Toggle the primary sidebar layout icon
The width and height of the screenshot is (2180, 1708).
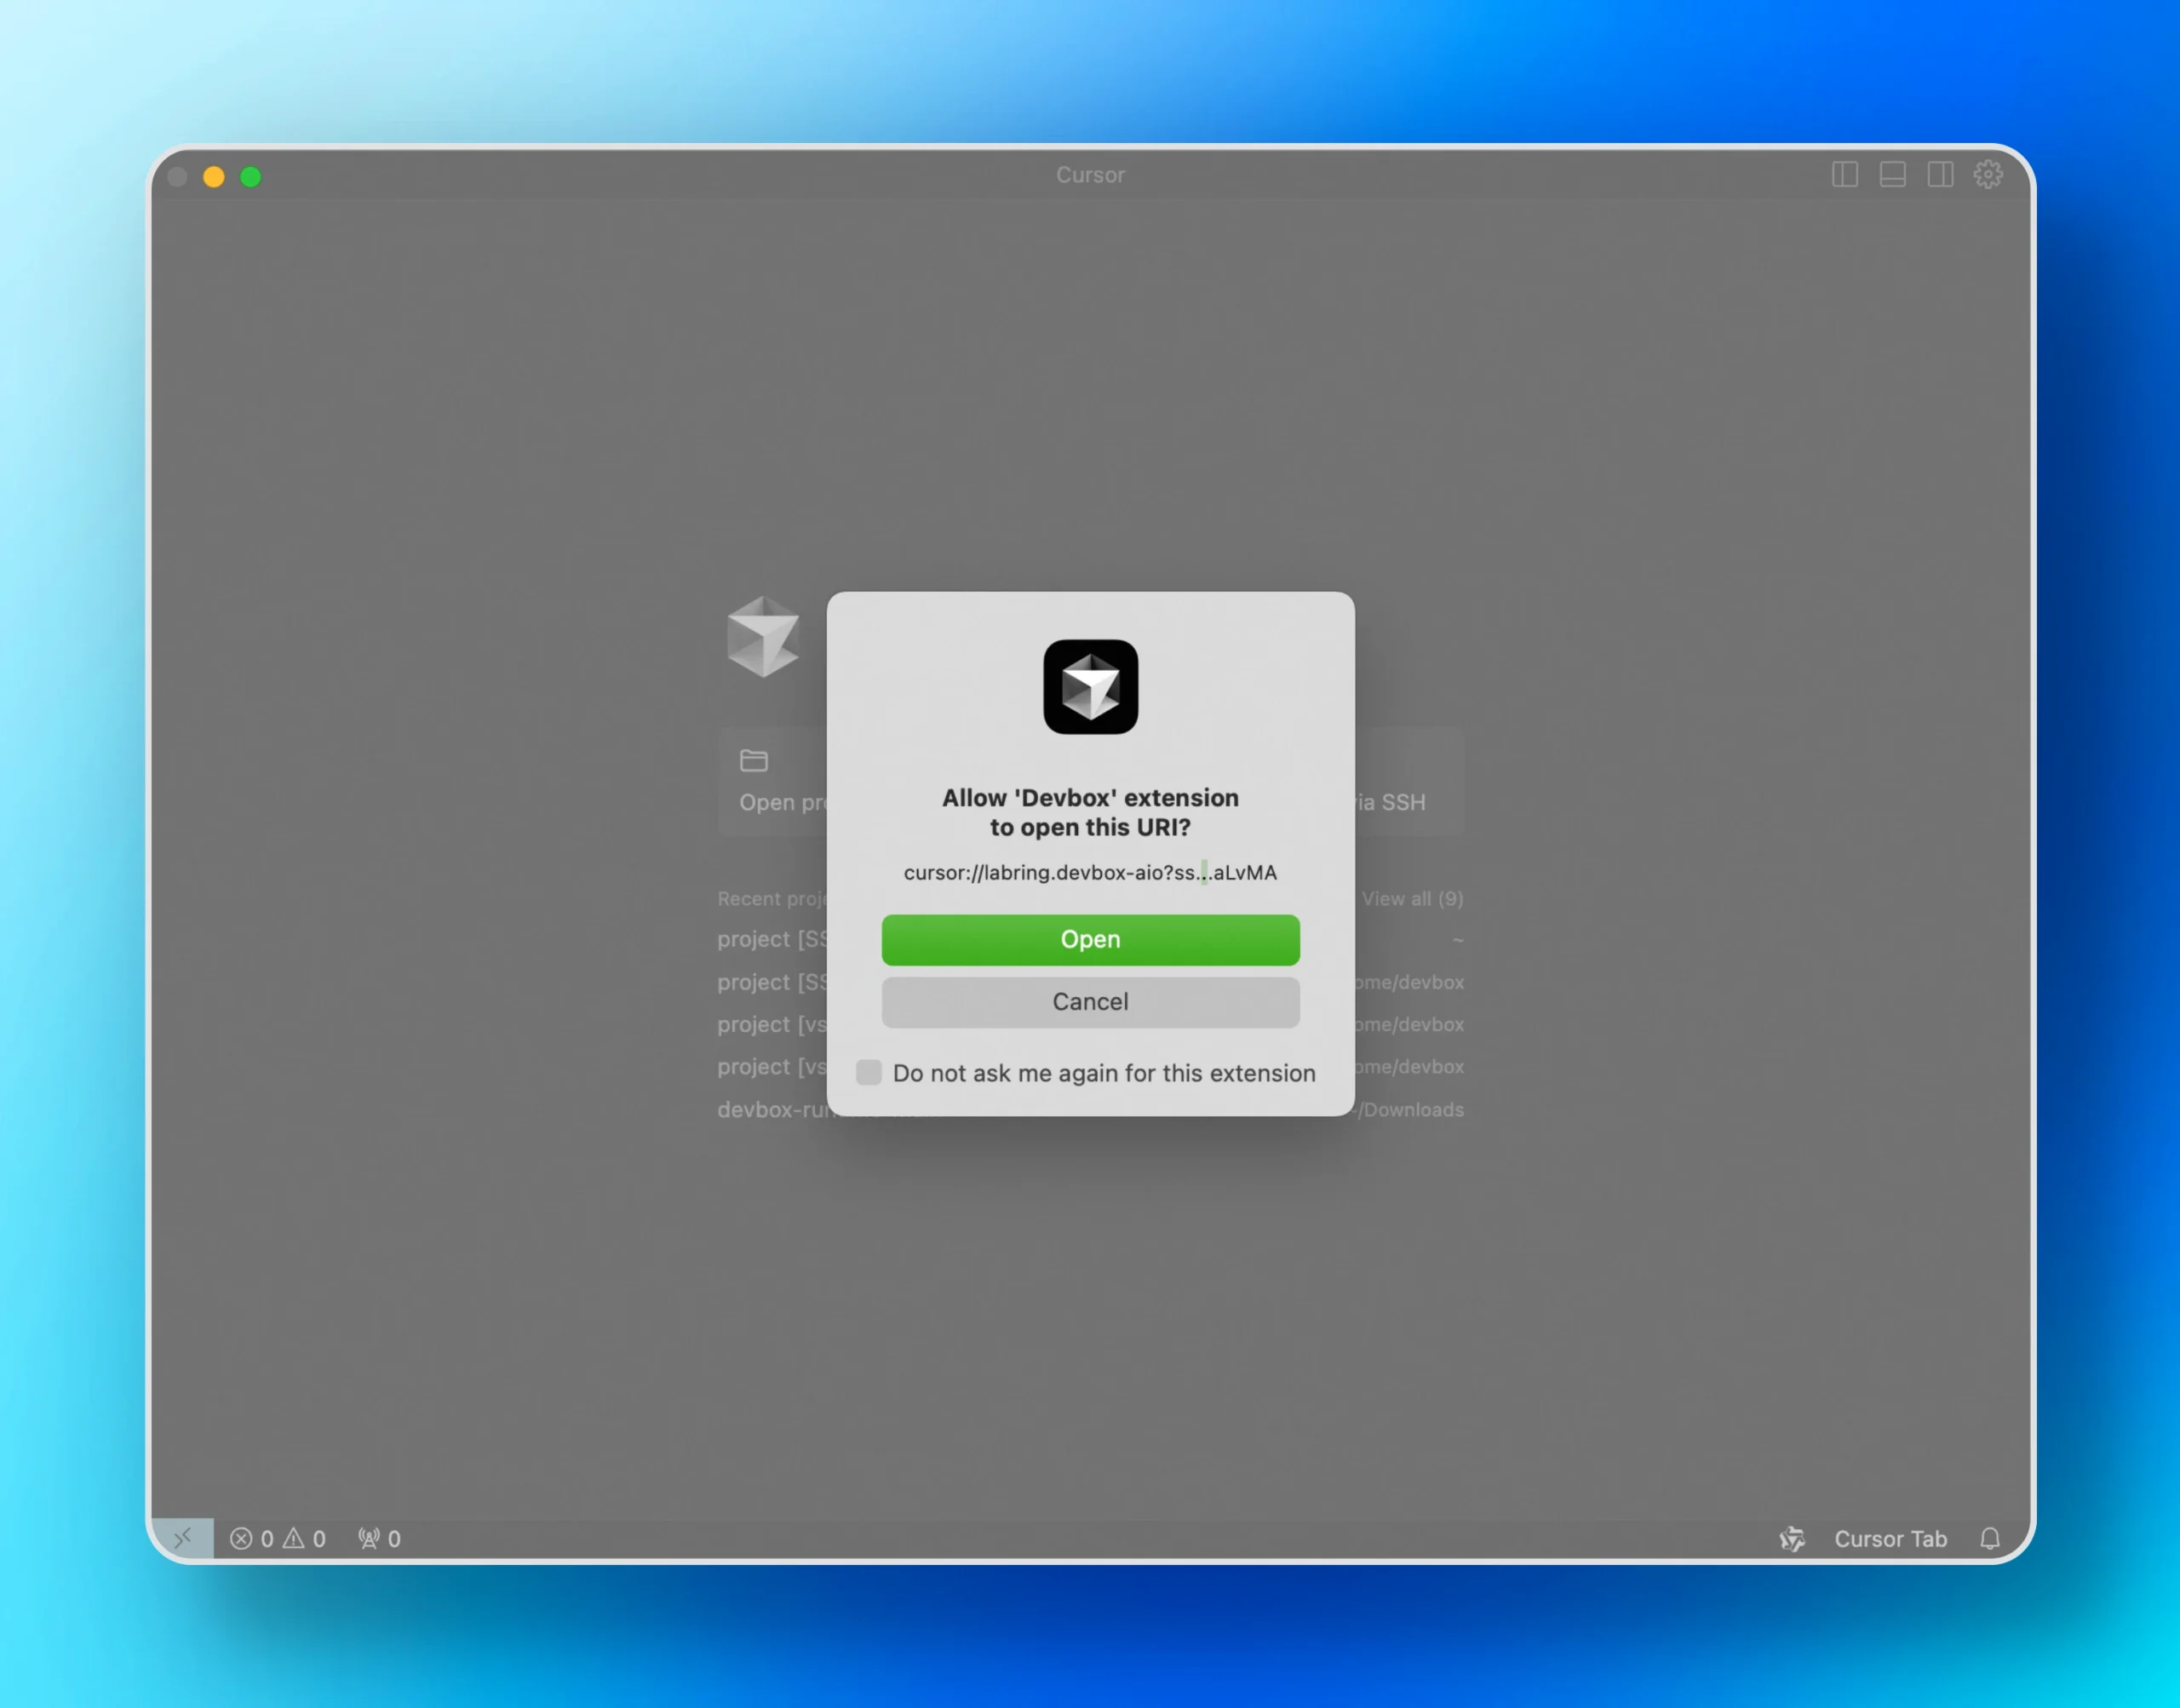[1845, 175]
